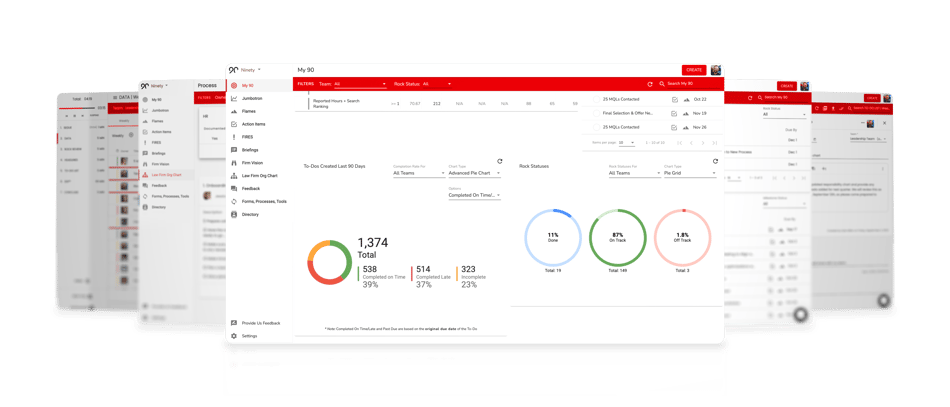Check the circle for Final Selection & Offer

click(x=597, y=113)
